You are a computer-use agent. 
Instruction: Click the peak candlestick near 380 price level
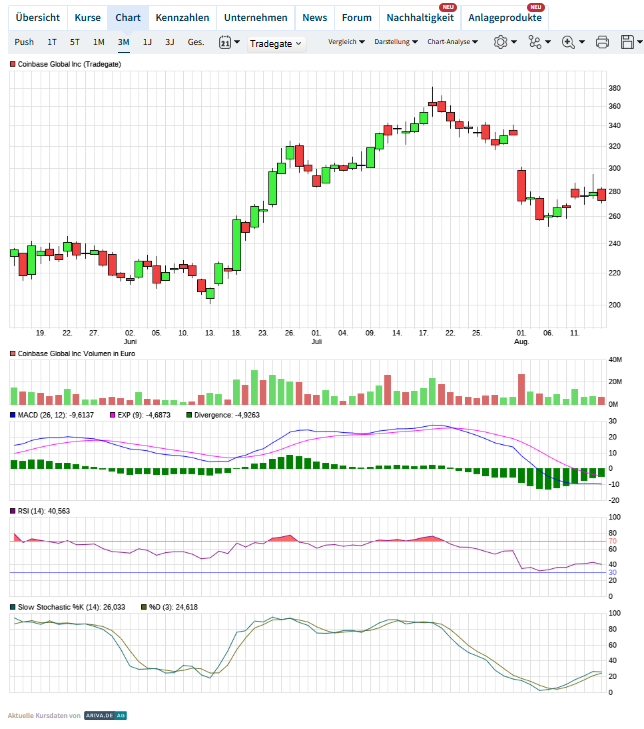point(432,103)
